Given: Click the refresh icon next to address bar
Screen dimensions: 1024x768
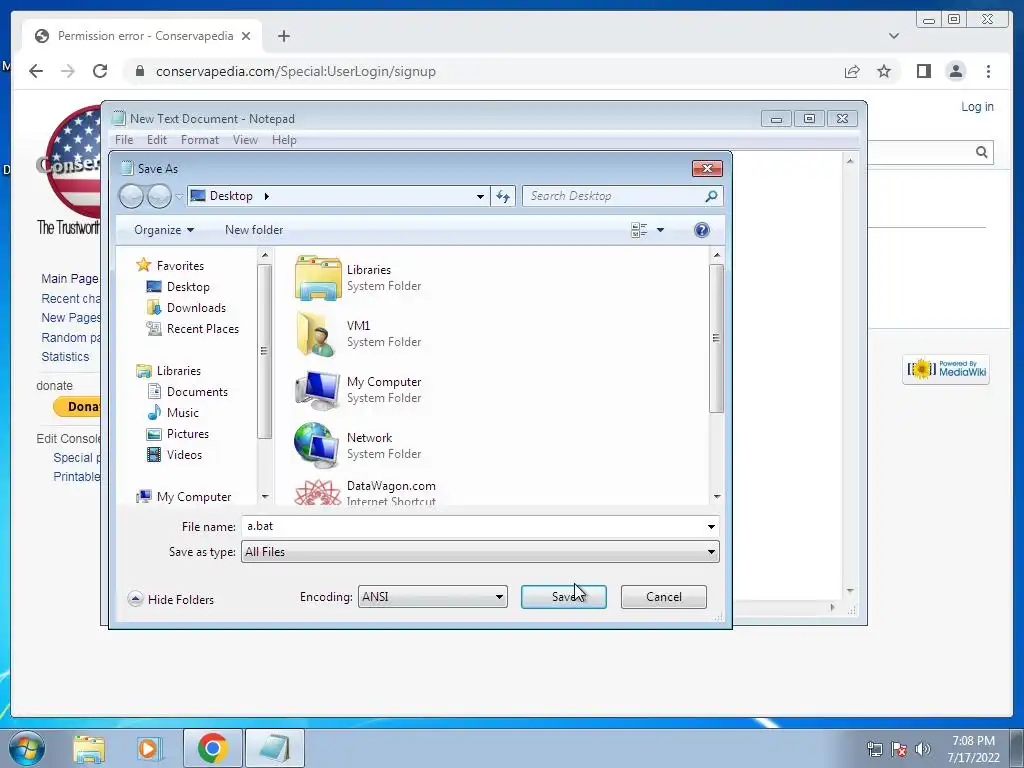Looking at the screenshot, I should [x=503, y=196].
